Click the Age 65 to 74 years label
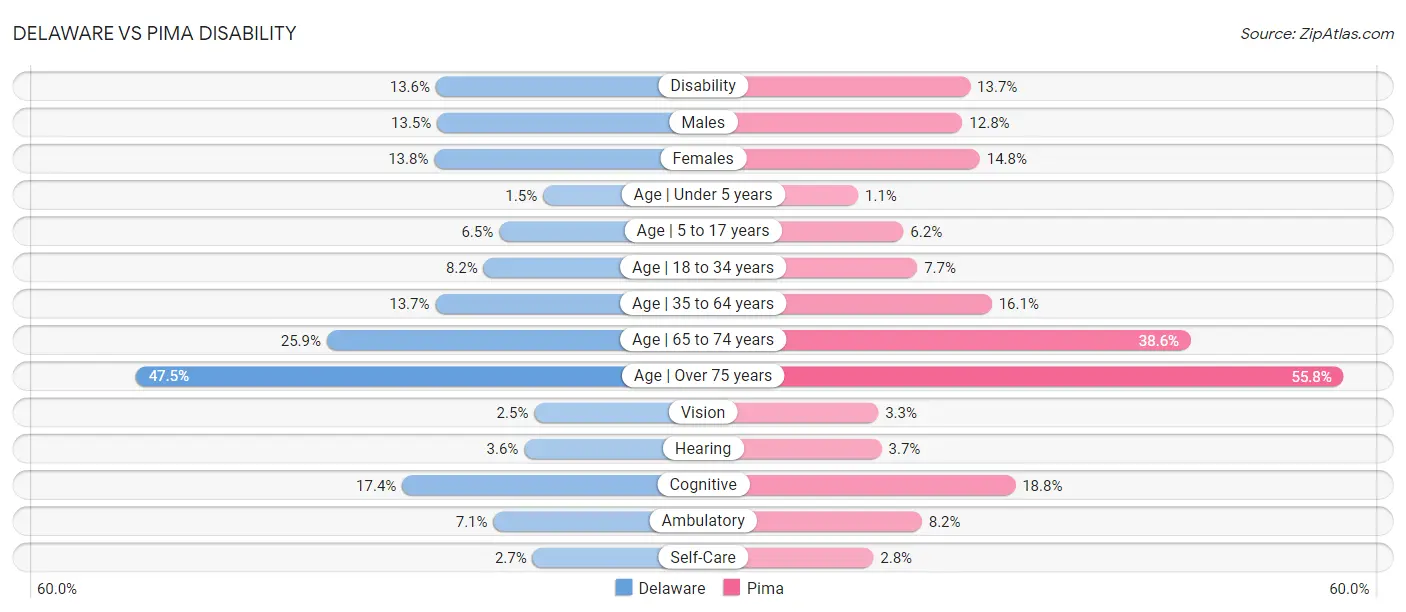The width and height of the screenshot is (1406, 612). coord(703,340)
